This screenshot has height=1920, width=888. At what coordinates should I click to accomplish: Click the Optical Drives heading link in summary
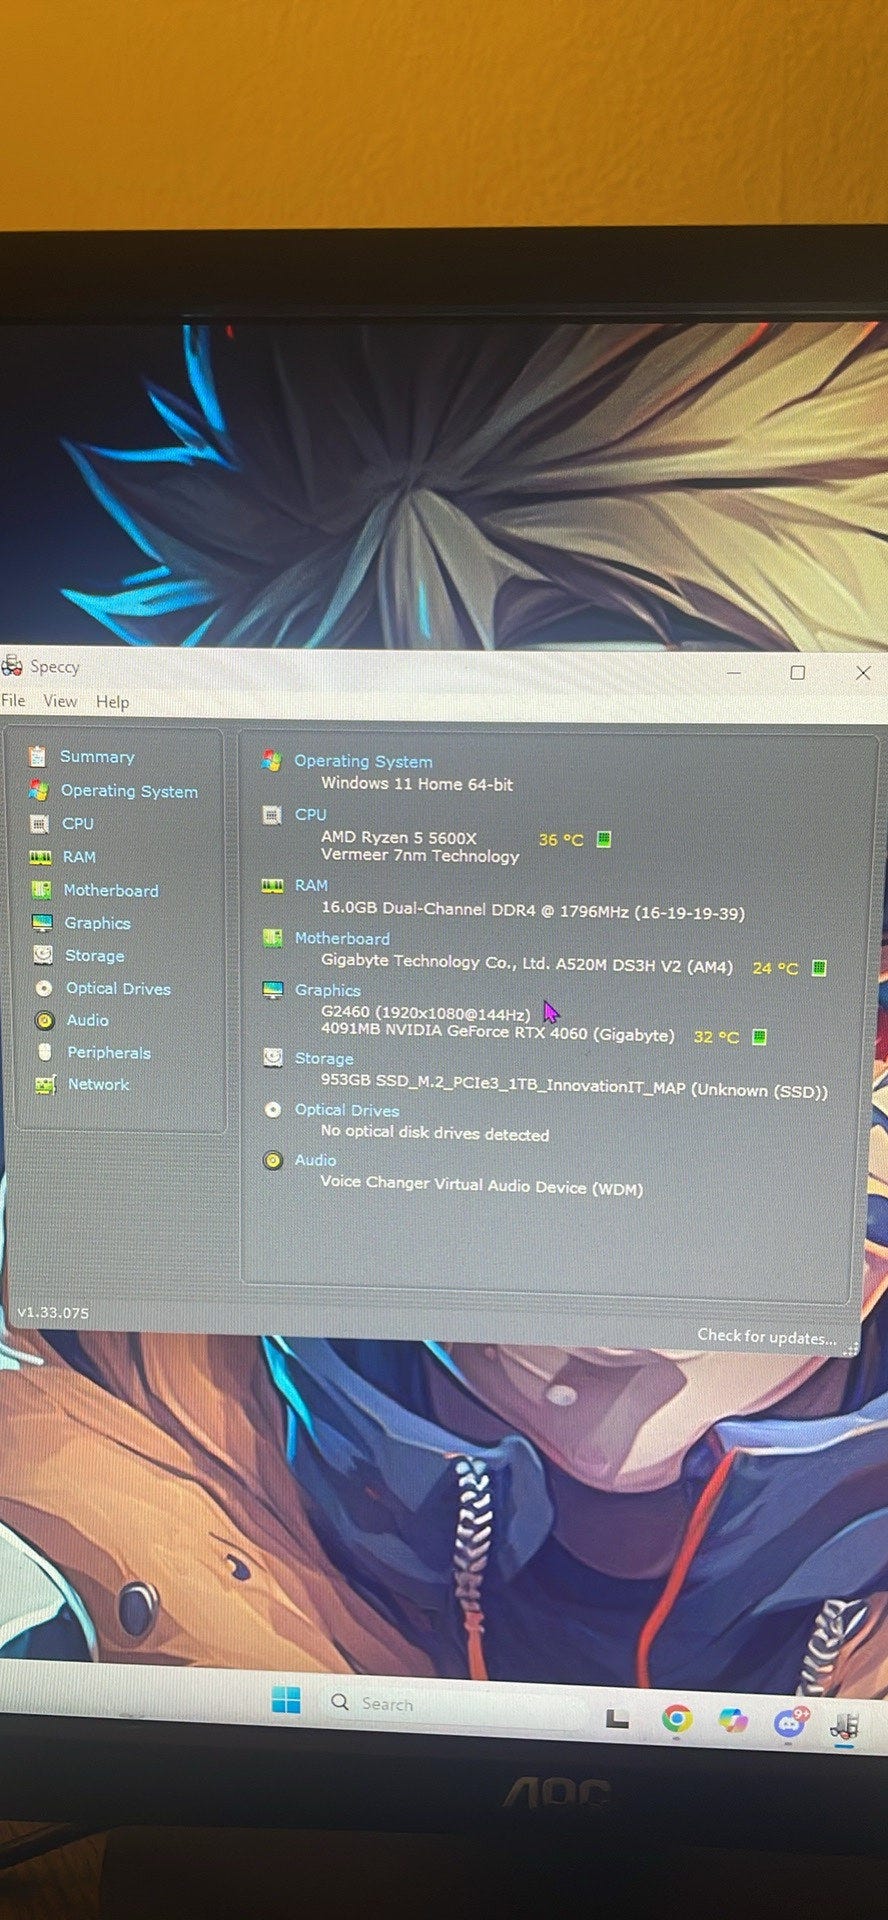(347, 1110)
